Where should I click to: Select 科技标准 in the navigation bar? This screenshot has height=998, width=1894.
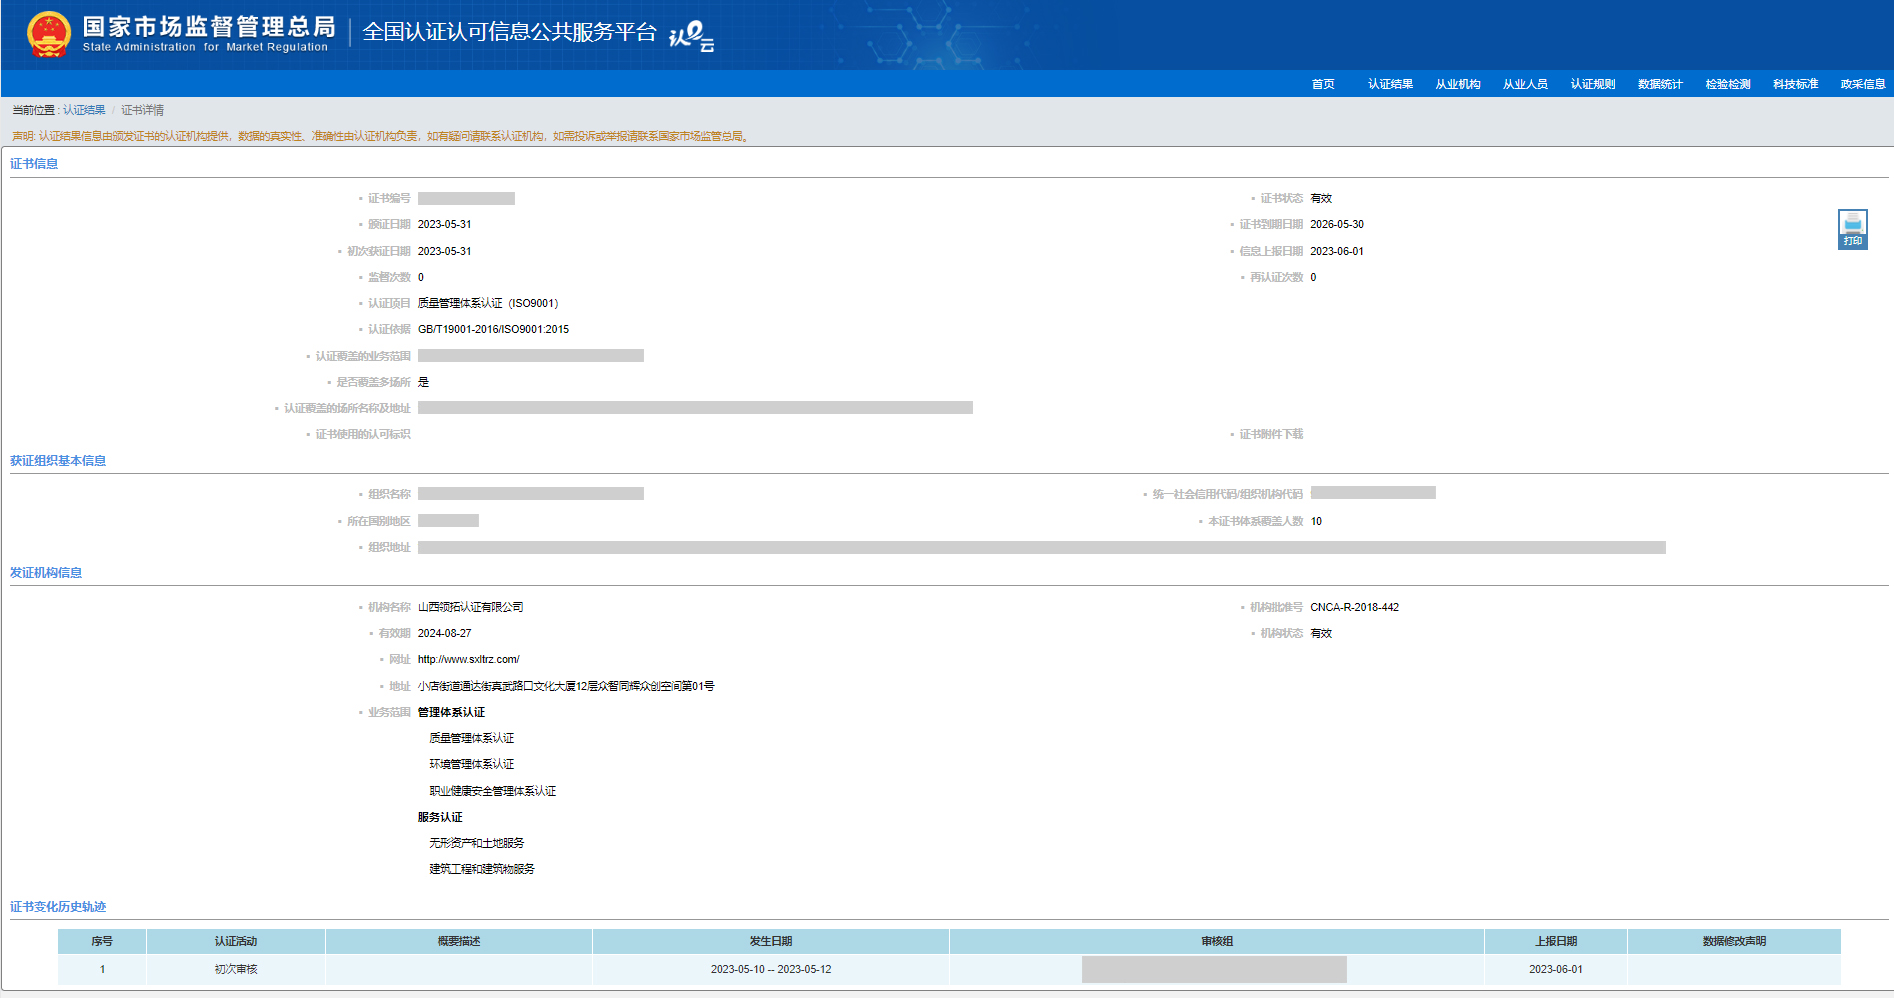coord(1795,84)
